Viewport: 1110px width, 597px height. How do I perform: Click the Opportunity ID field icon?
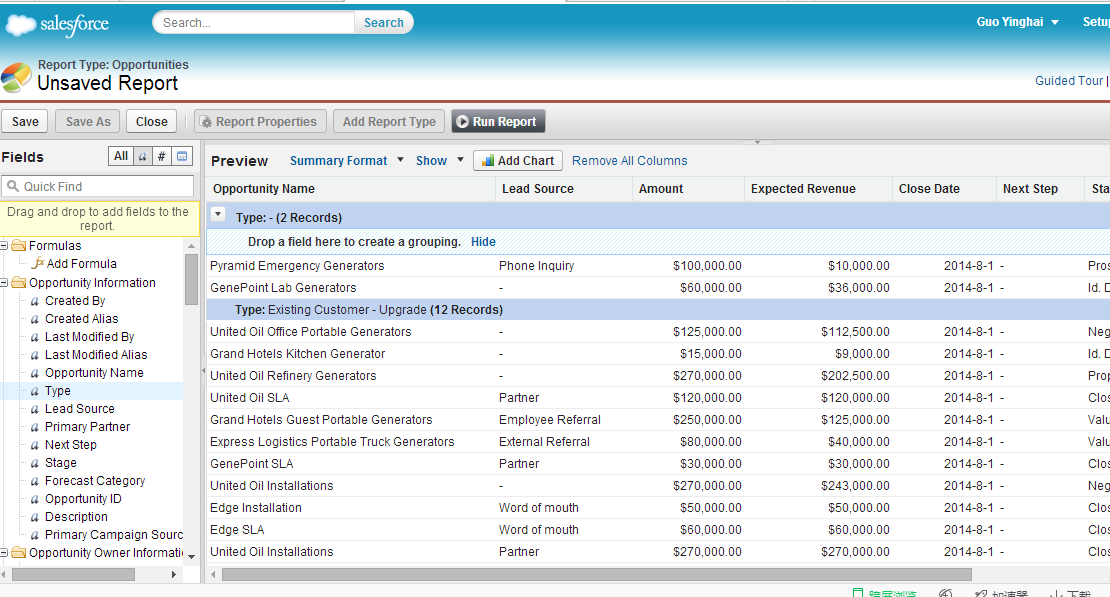35,499
